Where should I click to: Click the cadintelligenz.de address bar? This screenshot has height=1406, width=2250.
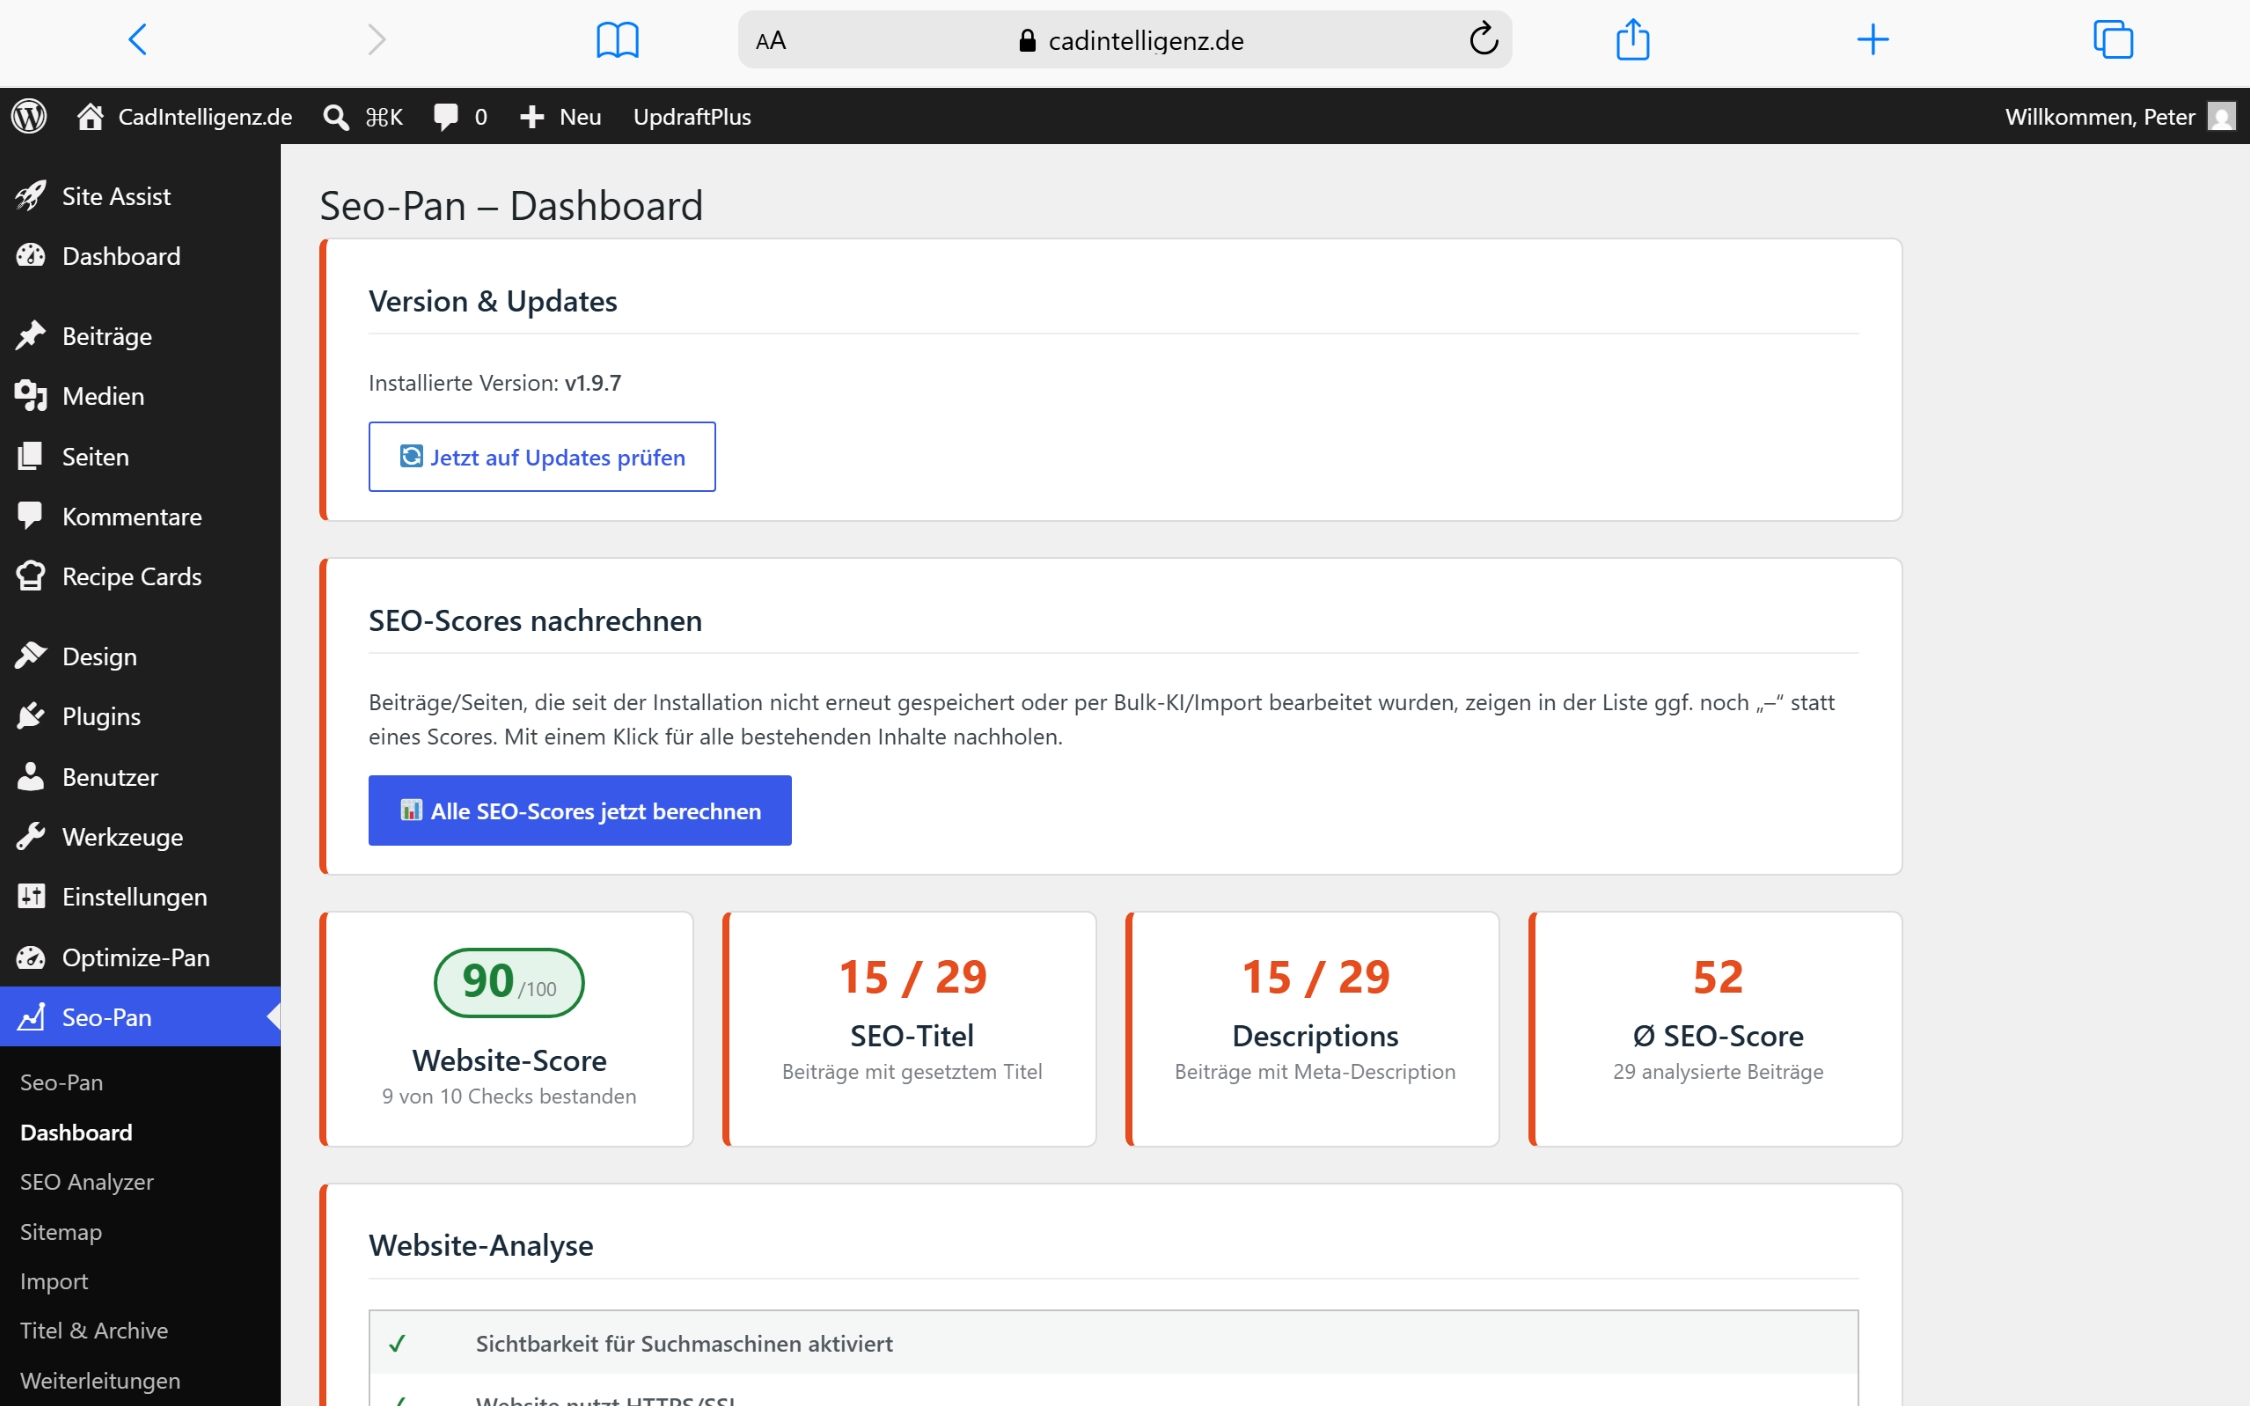(x=1125, y=40)
